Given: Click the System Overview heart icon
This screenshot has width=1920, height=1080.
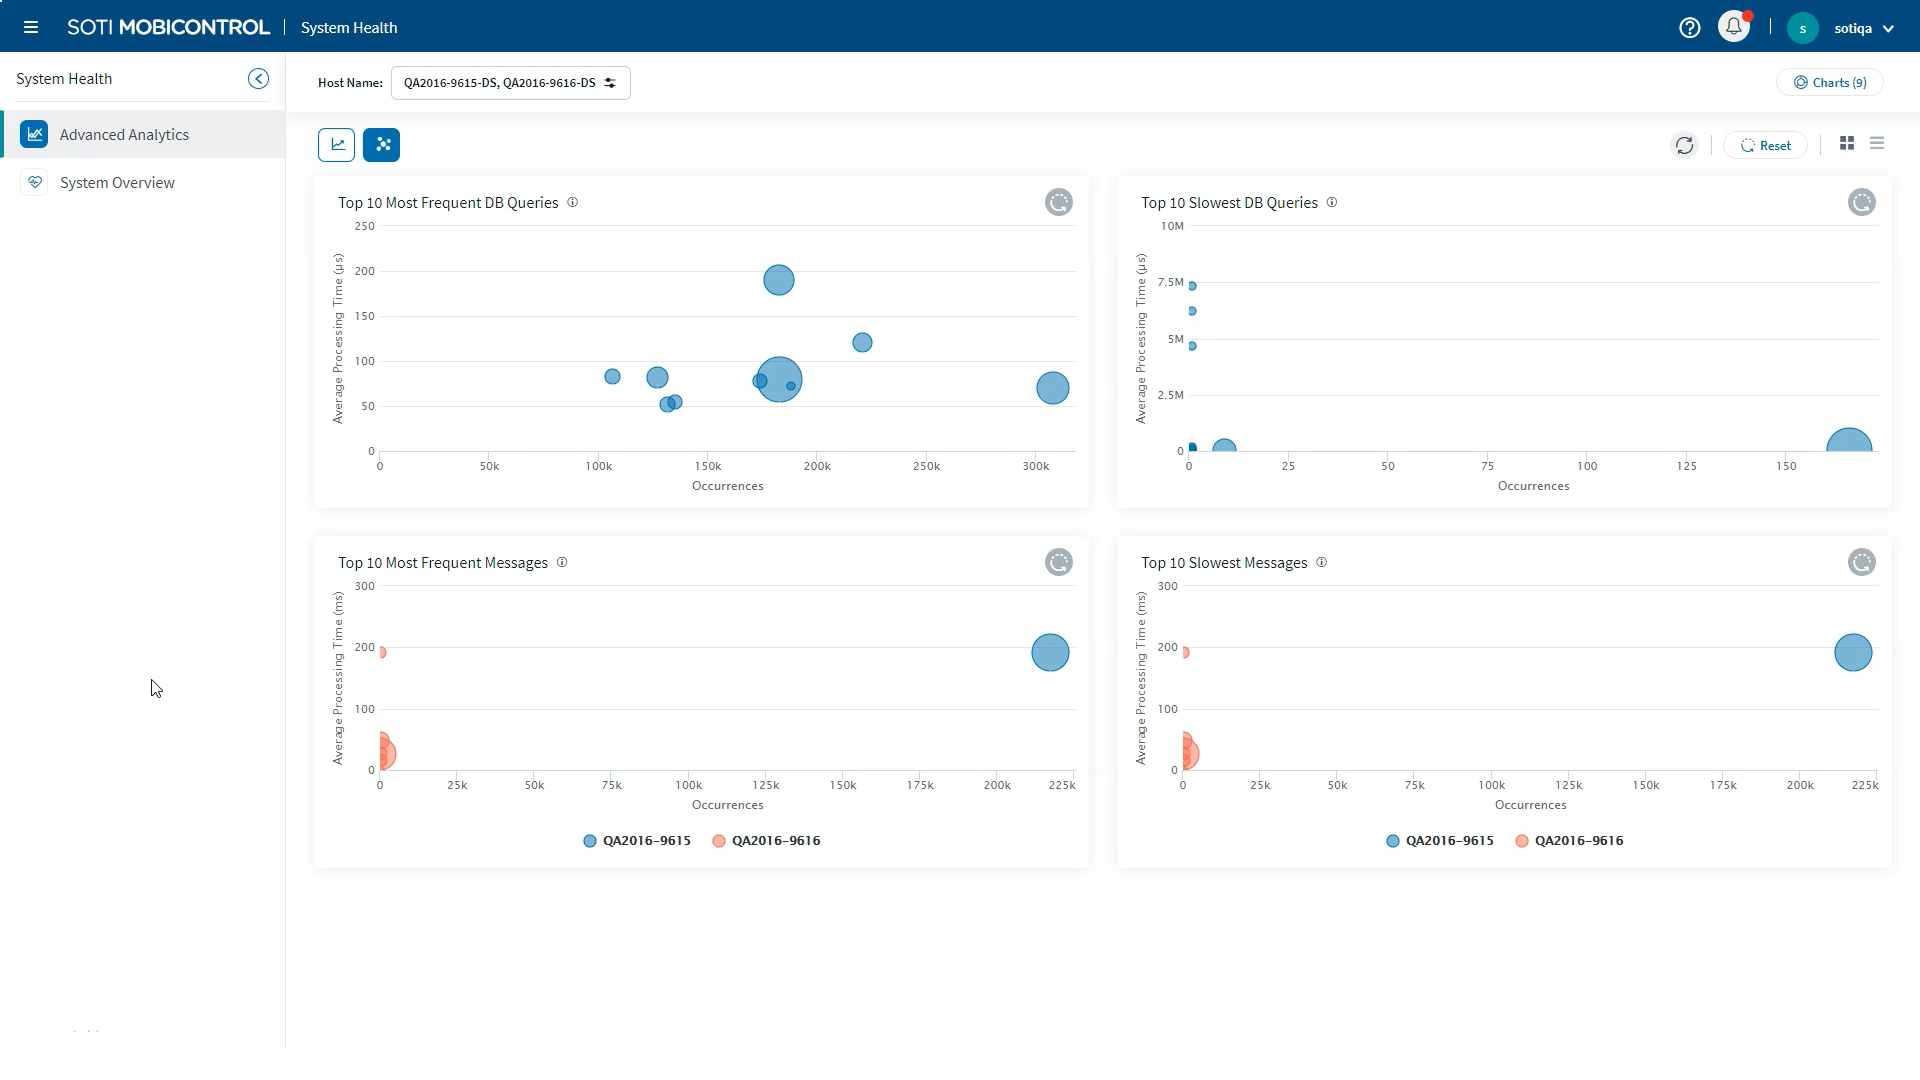Looking at the screenshot, I should click(34, 182).
